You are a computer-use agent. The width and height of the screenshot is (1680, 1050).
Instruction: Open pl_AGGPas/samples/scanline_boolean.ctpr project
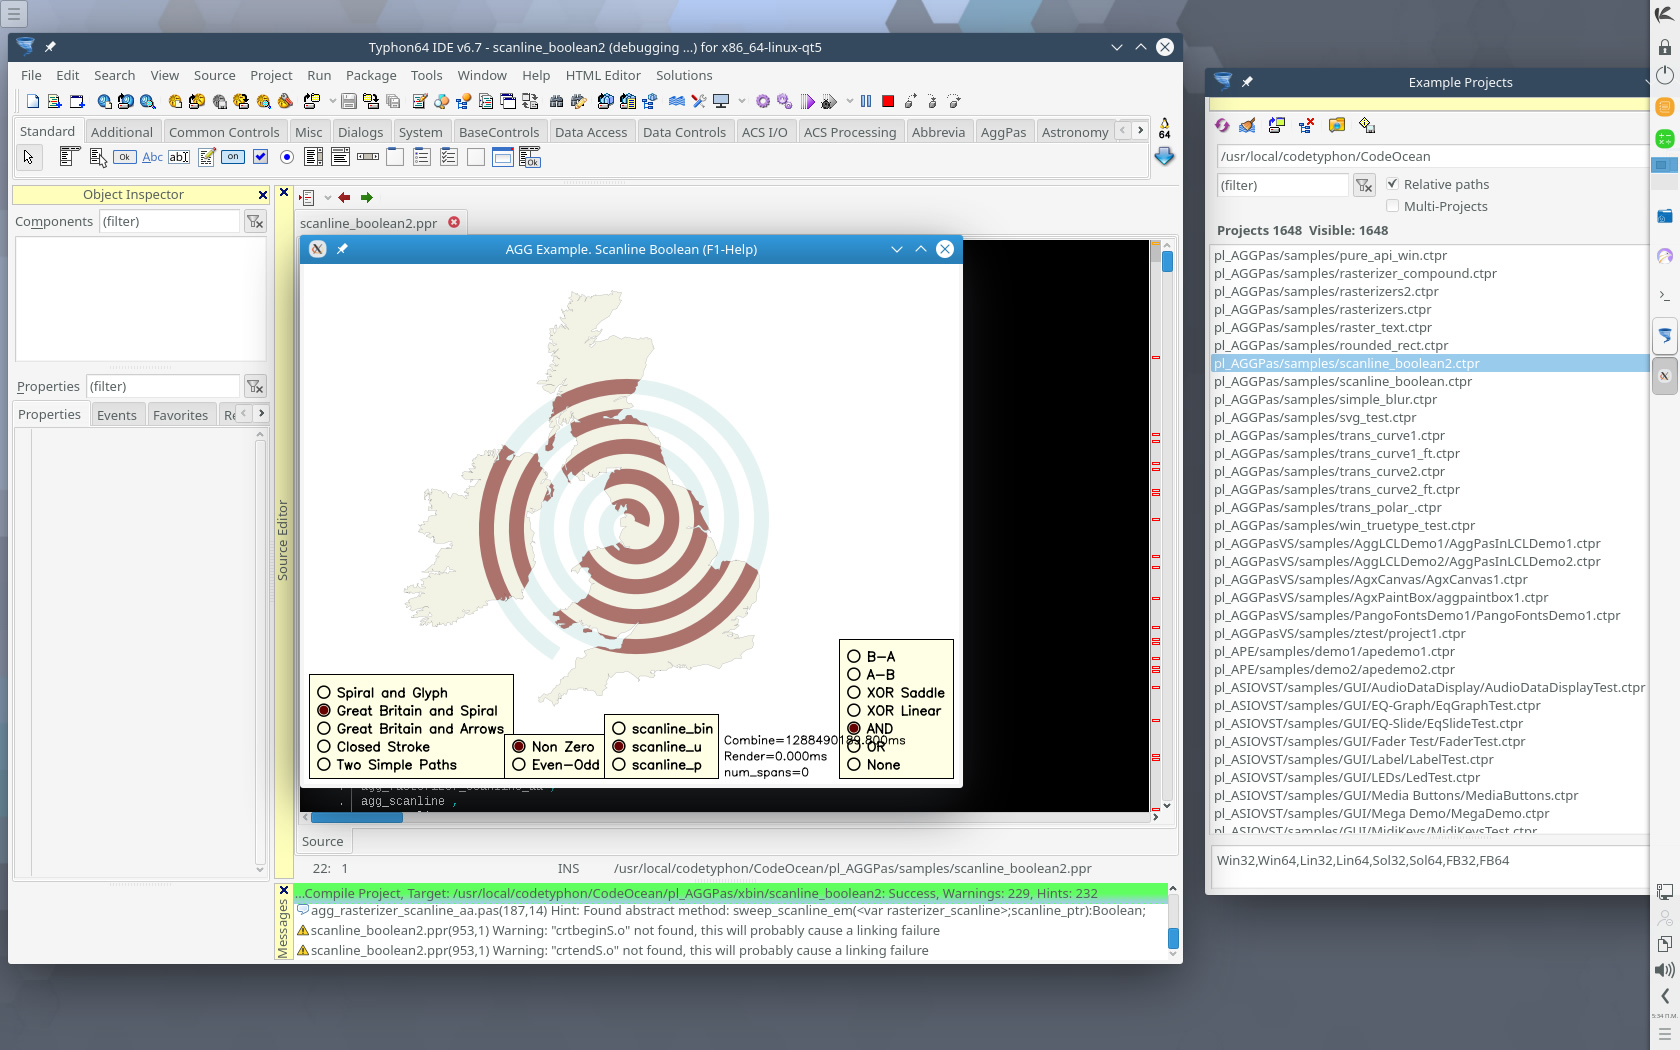(1343, 381)
